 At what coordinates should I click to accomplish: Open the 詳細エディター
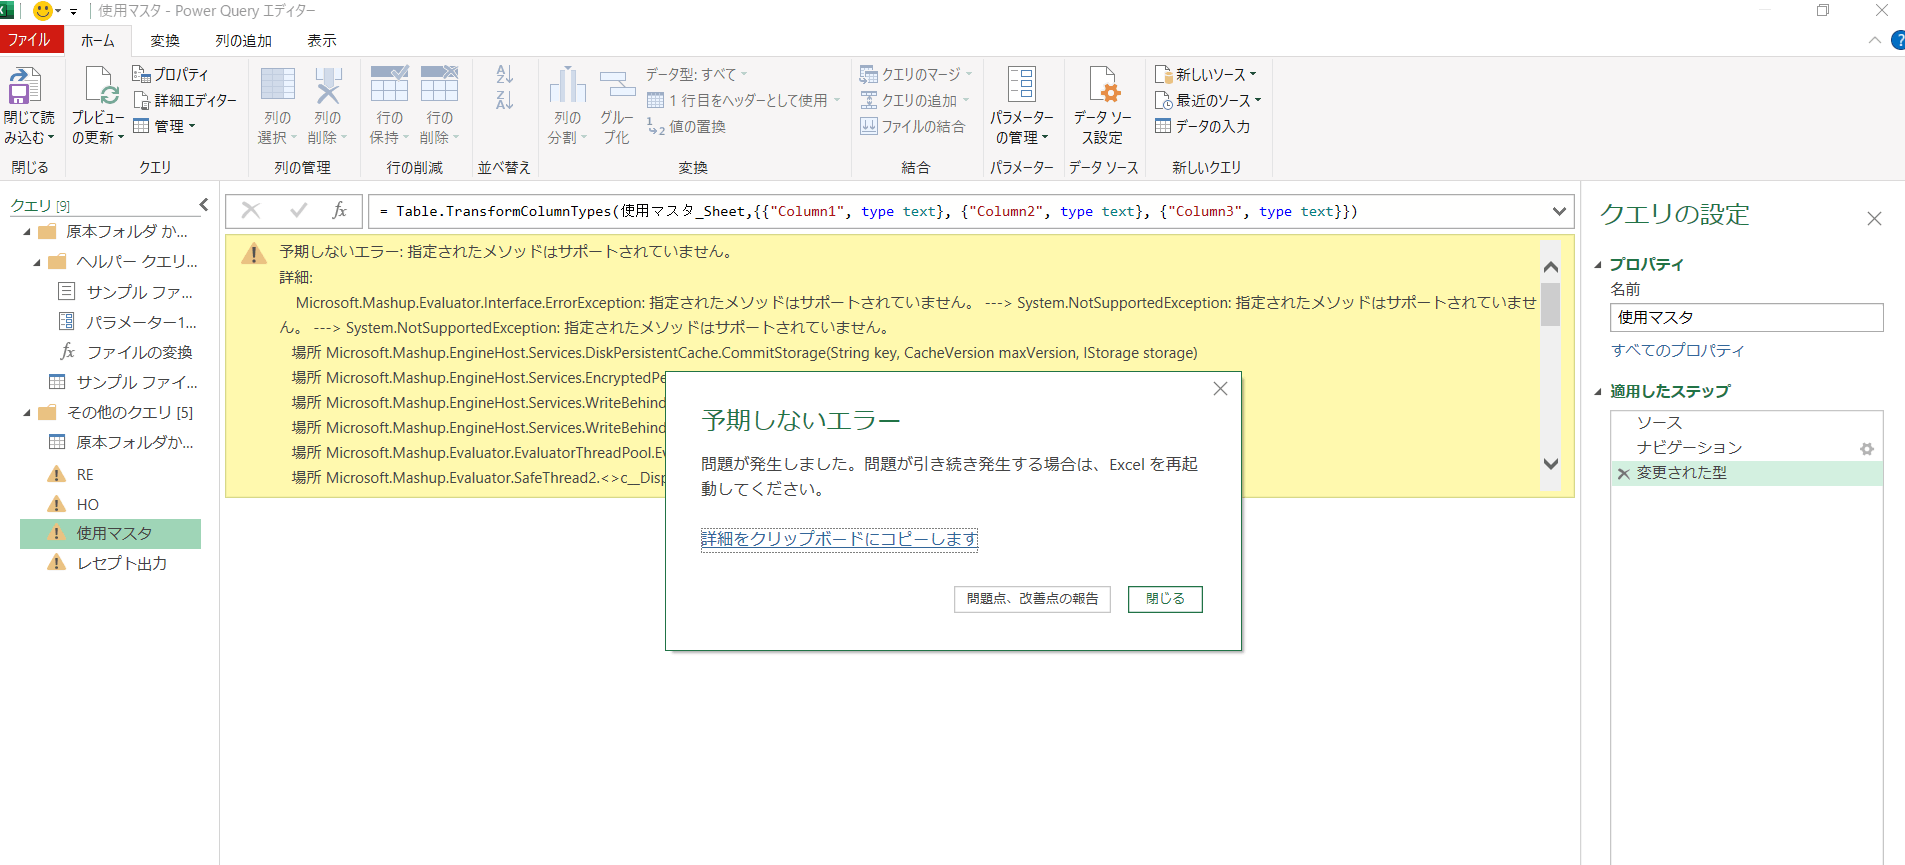pos(185,100)
